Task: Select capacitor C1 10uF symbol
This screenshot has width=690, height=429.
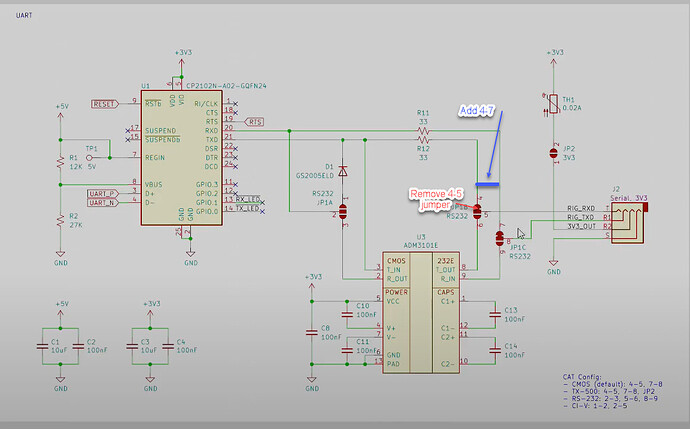Action: (x=42, y=347)
